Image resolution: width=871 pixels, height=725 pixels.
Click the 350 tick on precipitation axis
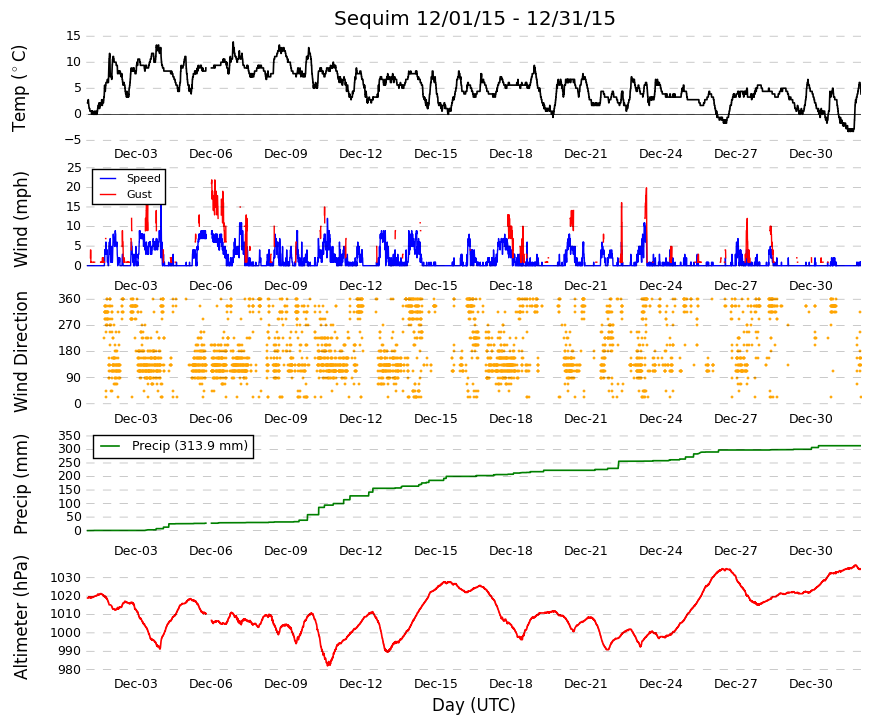69,436
